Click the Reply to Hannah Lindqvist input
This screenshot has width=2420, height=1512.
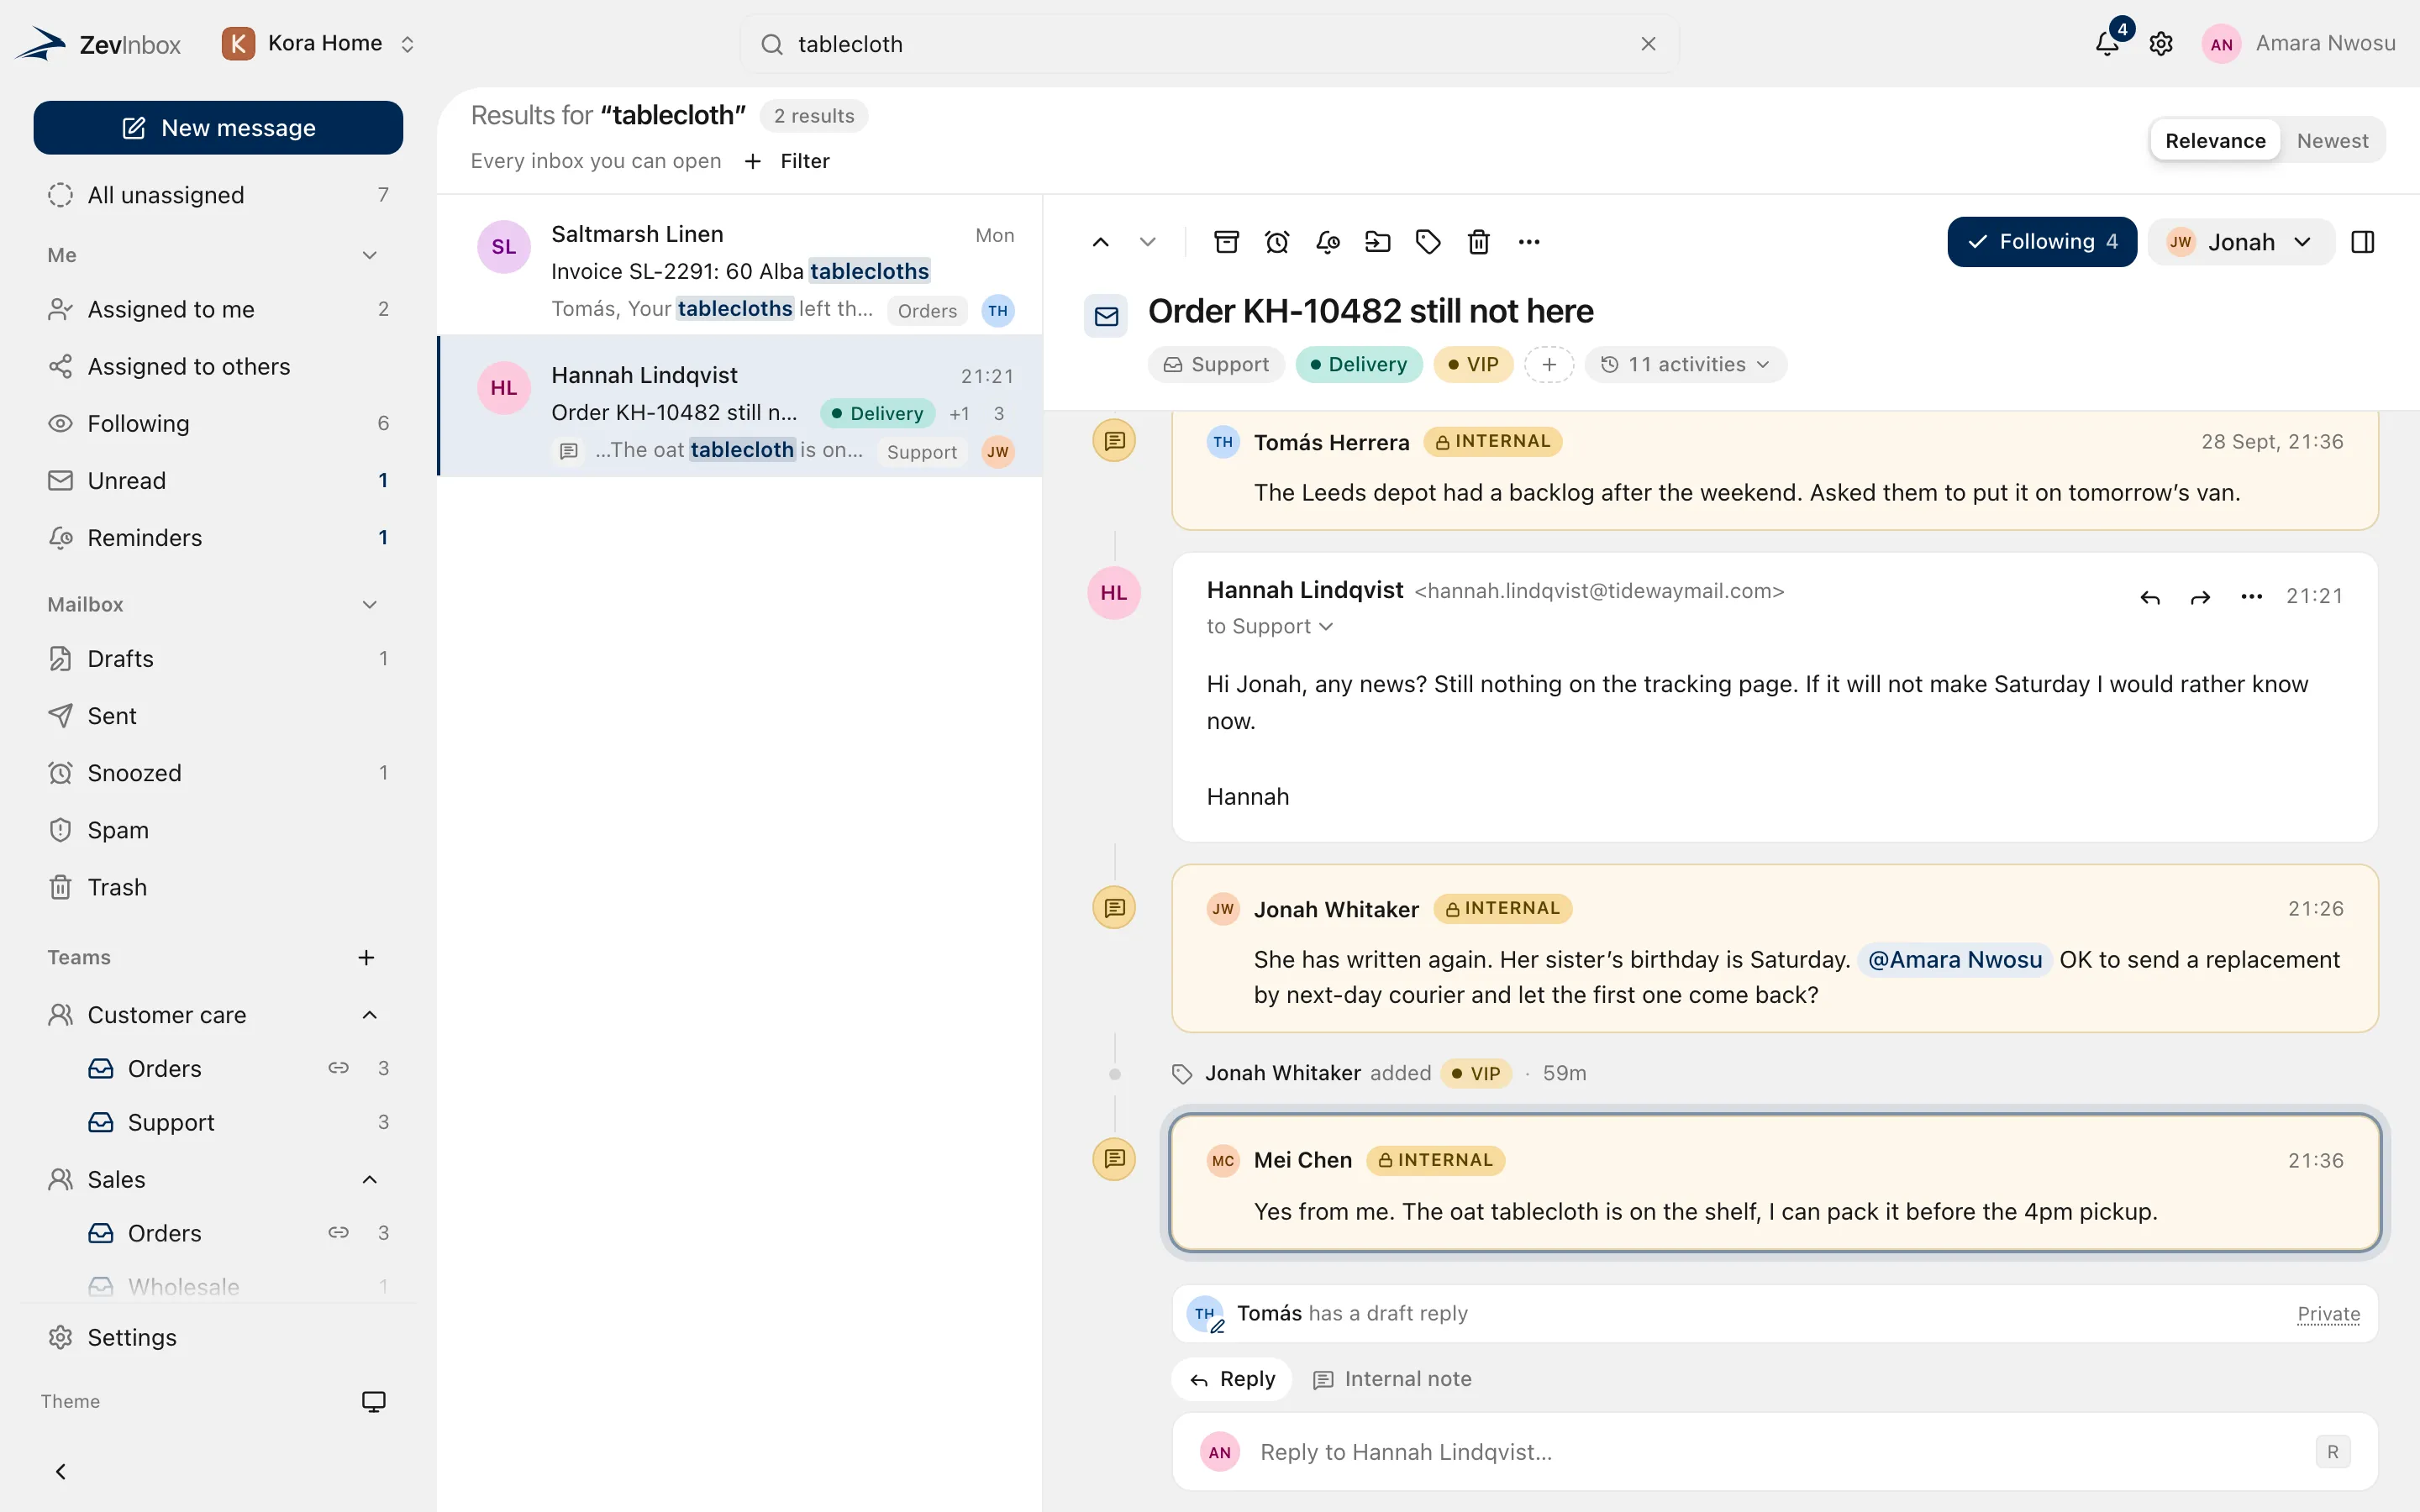(x=1775, y=1451)
